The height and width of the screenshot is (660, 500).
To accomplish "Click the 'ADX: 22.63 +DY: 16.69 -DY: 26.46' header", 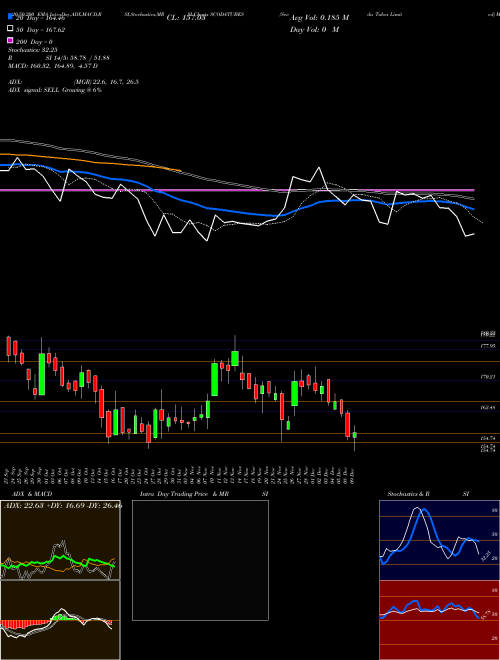I will click(63, 506).
